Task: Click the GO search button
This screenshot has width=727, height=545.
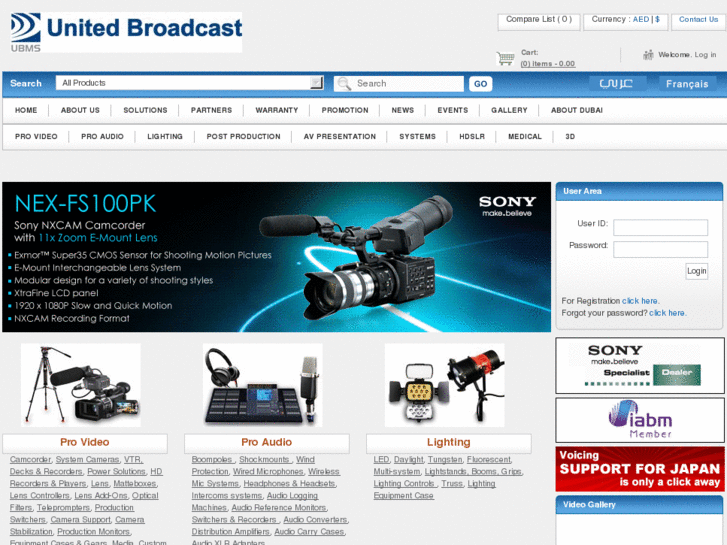Action: 480,84
